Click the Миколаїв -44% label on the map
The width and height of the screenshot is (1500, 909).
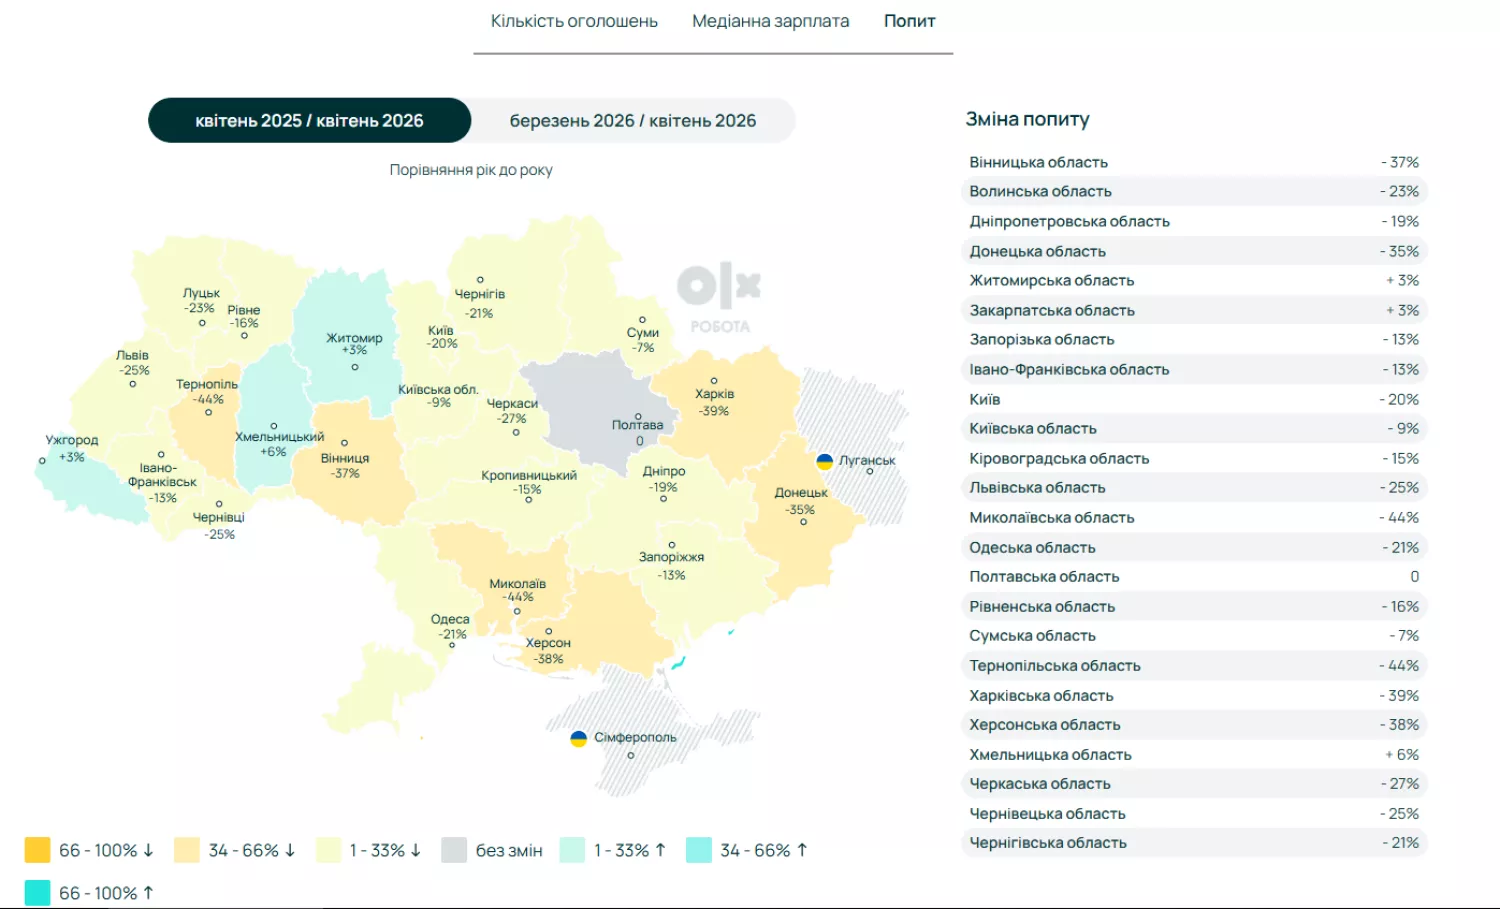point(517,590)
